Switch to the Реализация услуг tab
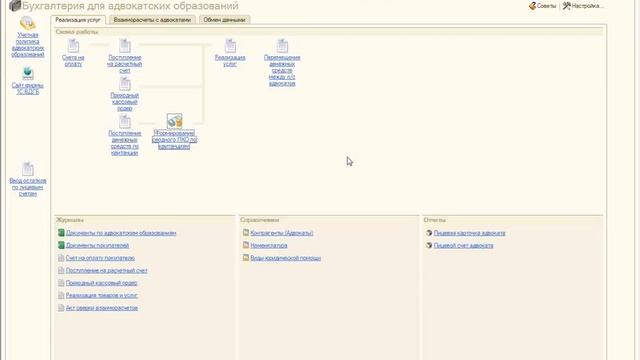 tap(78, 20)
